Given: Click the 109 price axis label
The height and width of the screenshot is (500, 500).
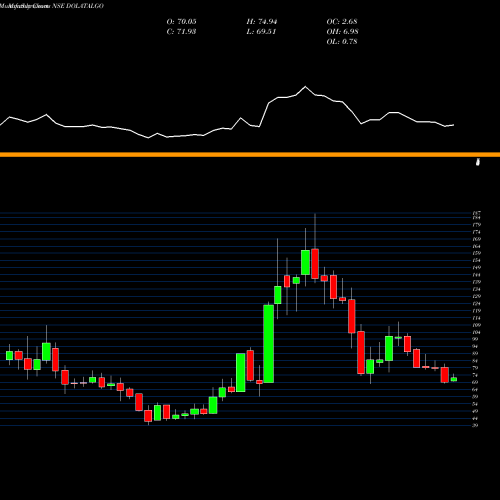Looking at the screenshot, I should point(477,325).
